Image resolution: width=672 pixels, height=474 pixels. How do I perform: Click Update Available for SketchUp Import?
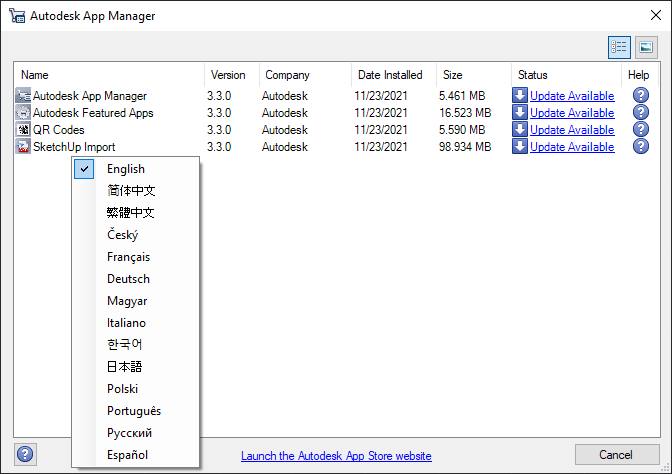(x=572, y=147)
